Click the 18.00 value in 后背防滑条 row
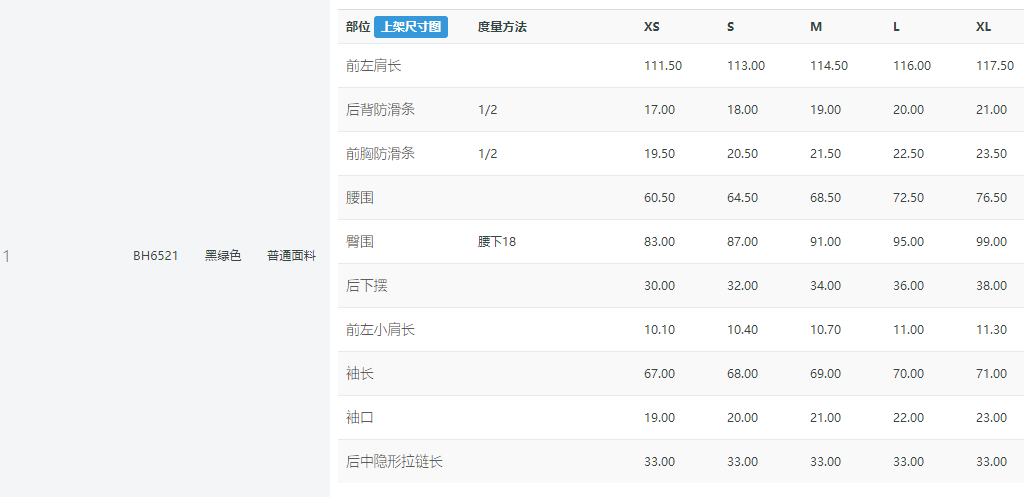 [x=743, y=110]
